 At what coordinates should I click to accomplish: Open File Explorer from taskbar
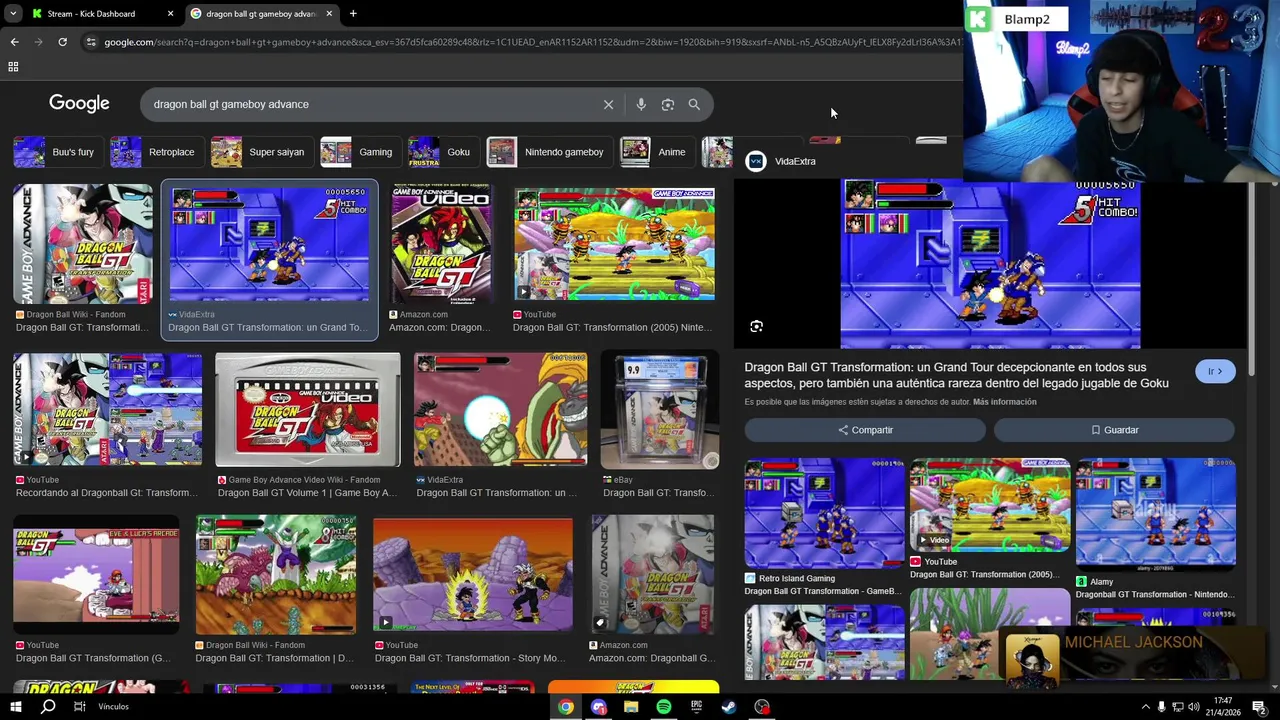pos(631,707)
